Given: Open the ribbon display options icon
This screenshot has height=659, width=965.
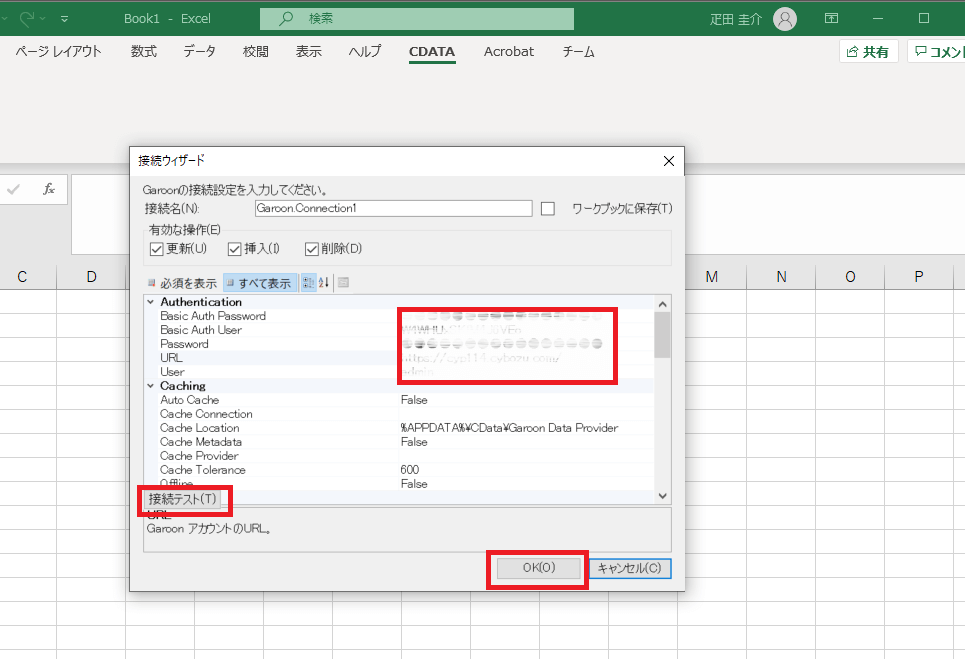Looking at the screenshot, I should coord(831,18).
